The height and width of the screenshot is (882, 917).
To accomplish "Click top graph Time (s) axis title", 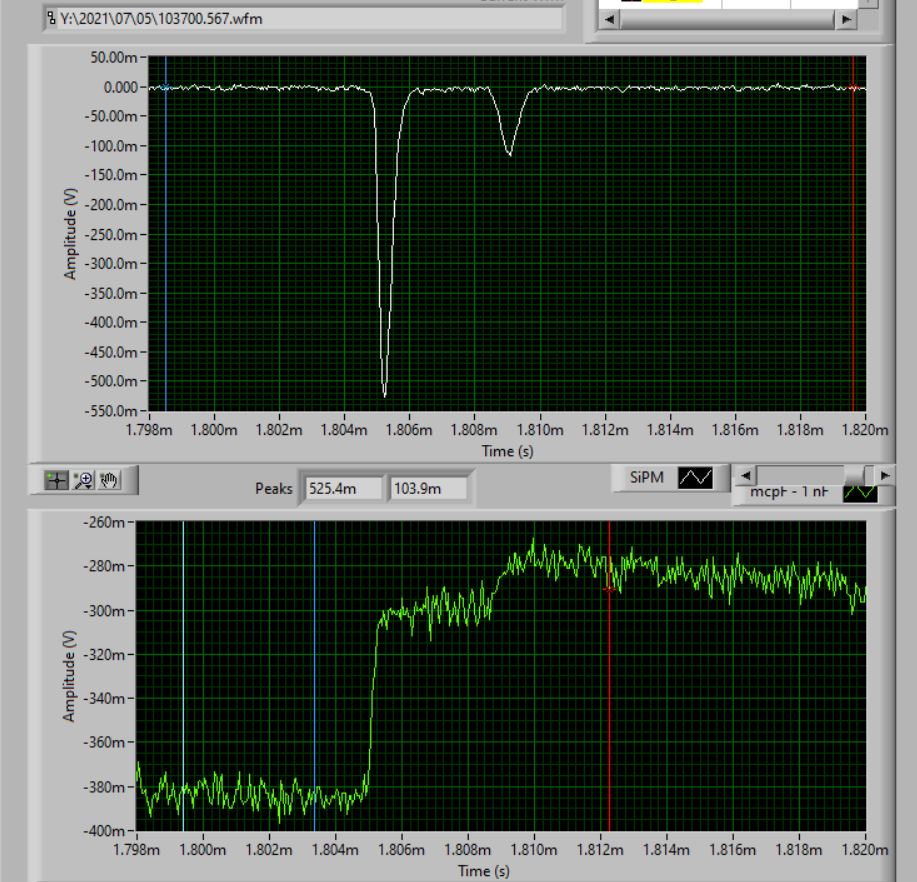I will pos(507,451).
